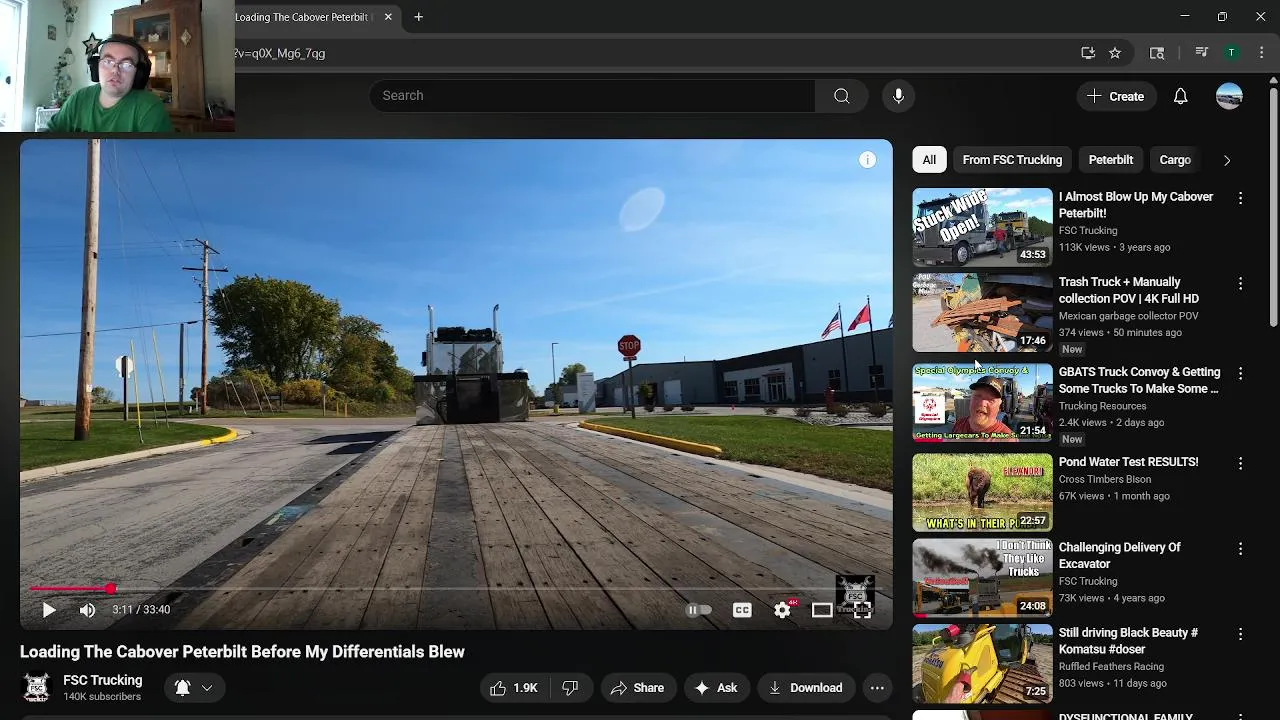The height and width of the screenshot is (720, 1280).
Task: Open subscription notification bell dropdown
Action: pyautogui.click(x=194, y=688)
